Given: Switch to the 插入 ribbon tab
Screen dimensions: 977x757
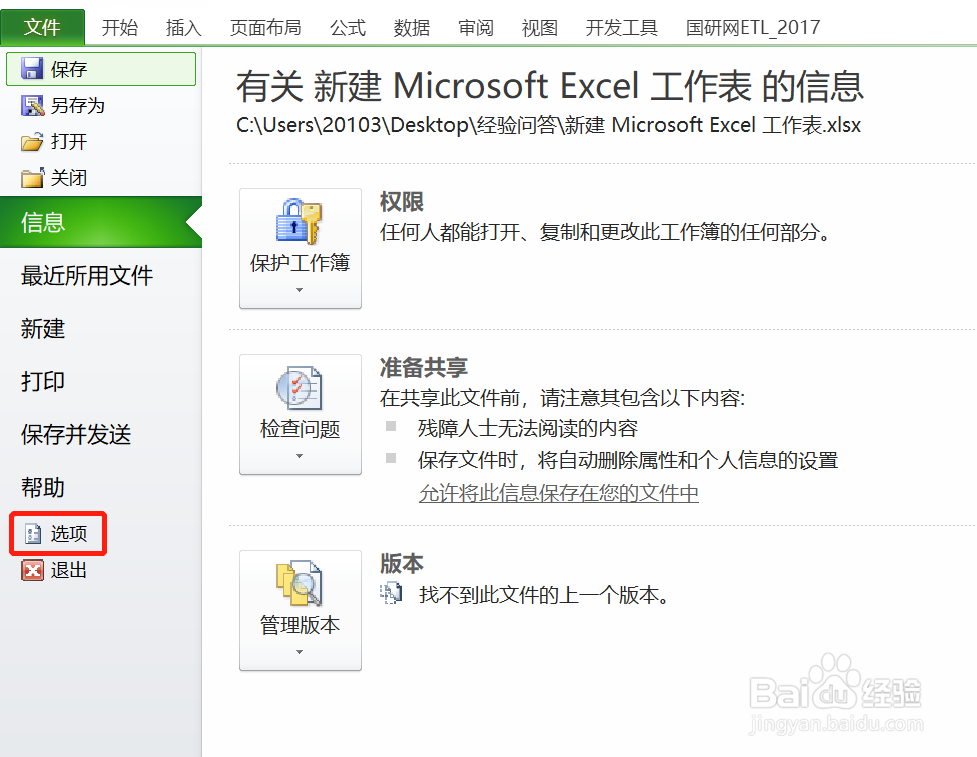Looking at the screenshot, I should click(x=182, y=27).
